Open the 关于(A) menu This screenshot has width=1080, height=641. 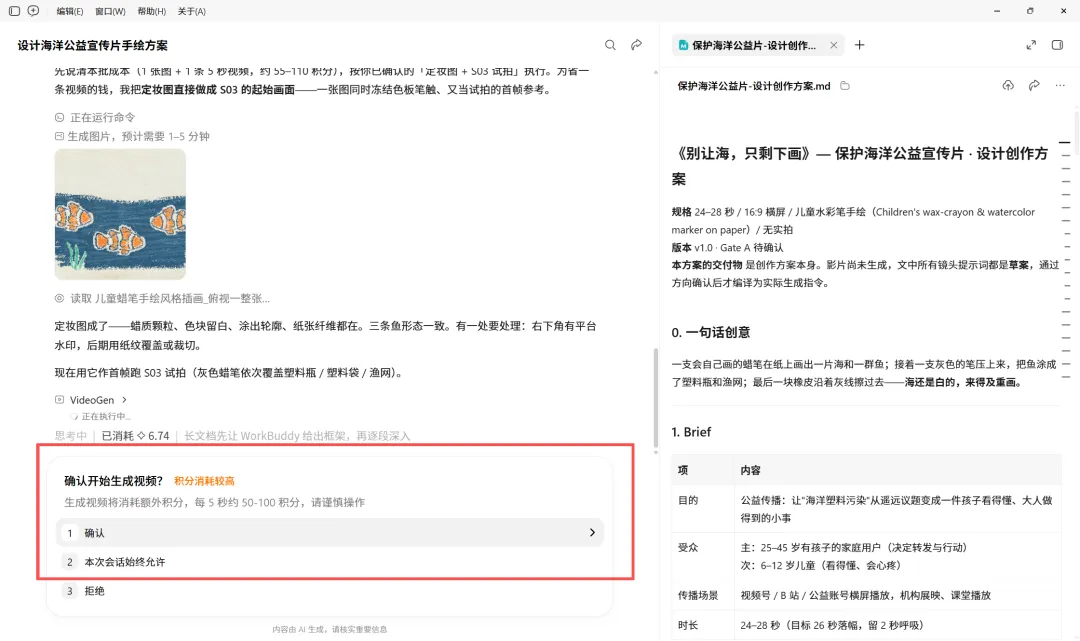click(x=191, y=11)
